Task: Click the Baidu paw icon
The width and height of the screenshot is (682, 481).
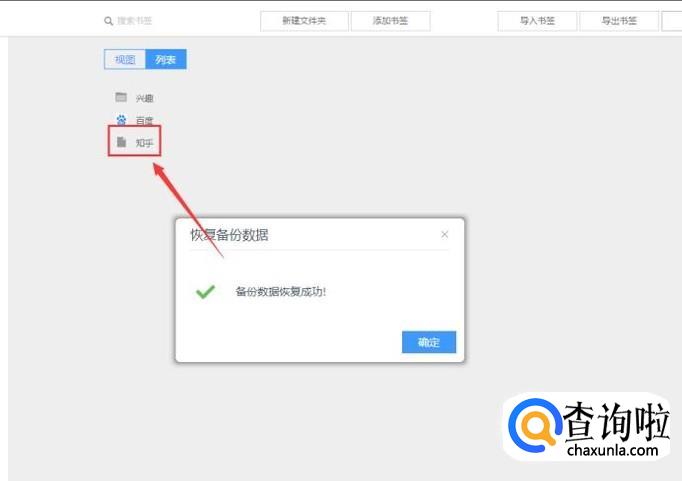Action: (x=121, y=119)
